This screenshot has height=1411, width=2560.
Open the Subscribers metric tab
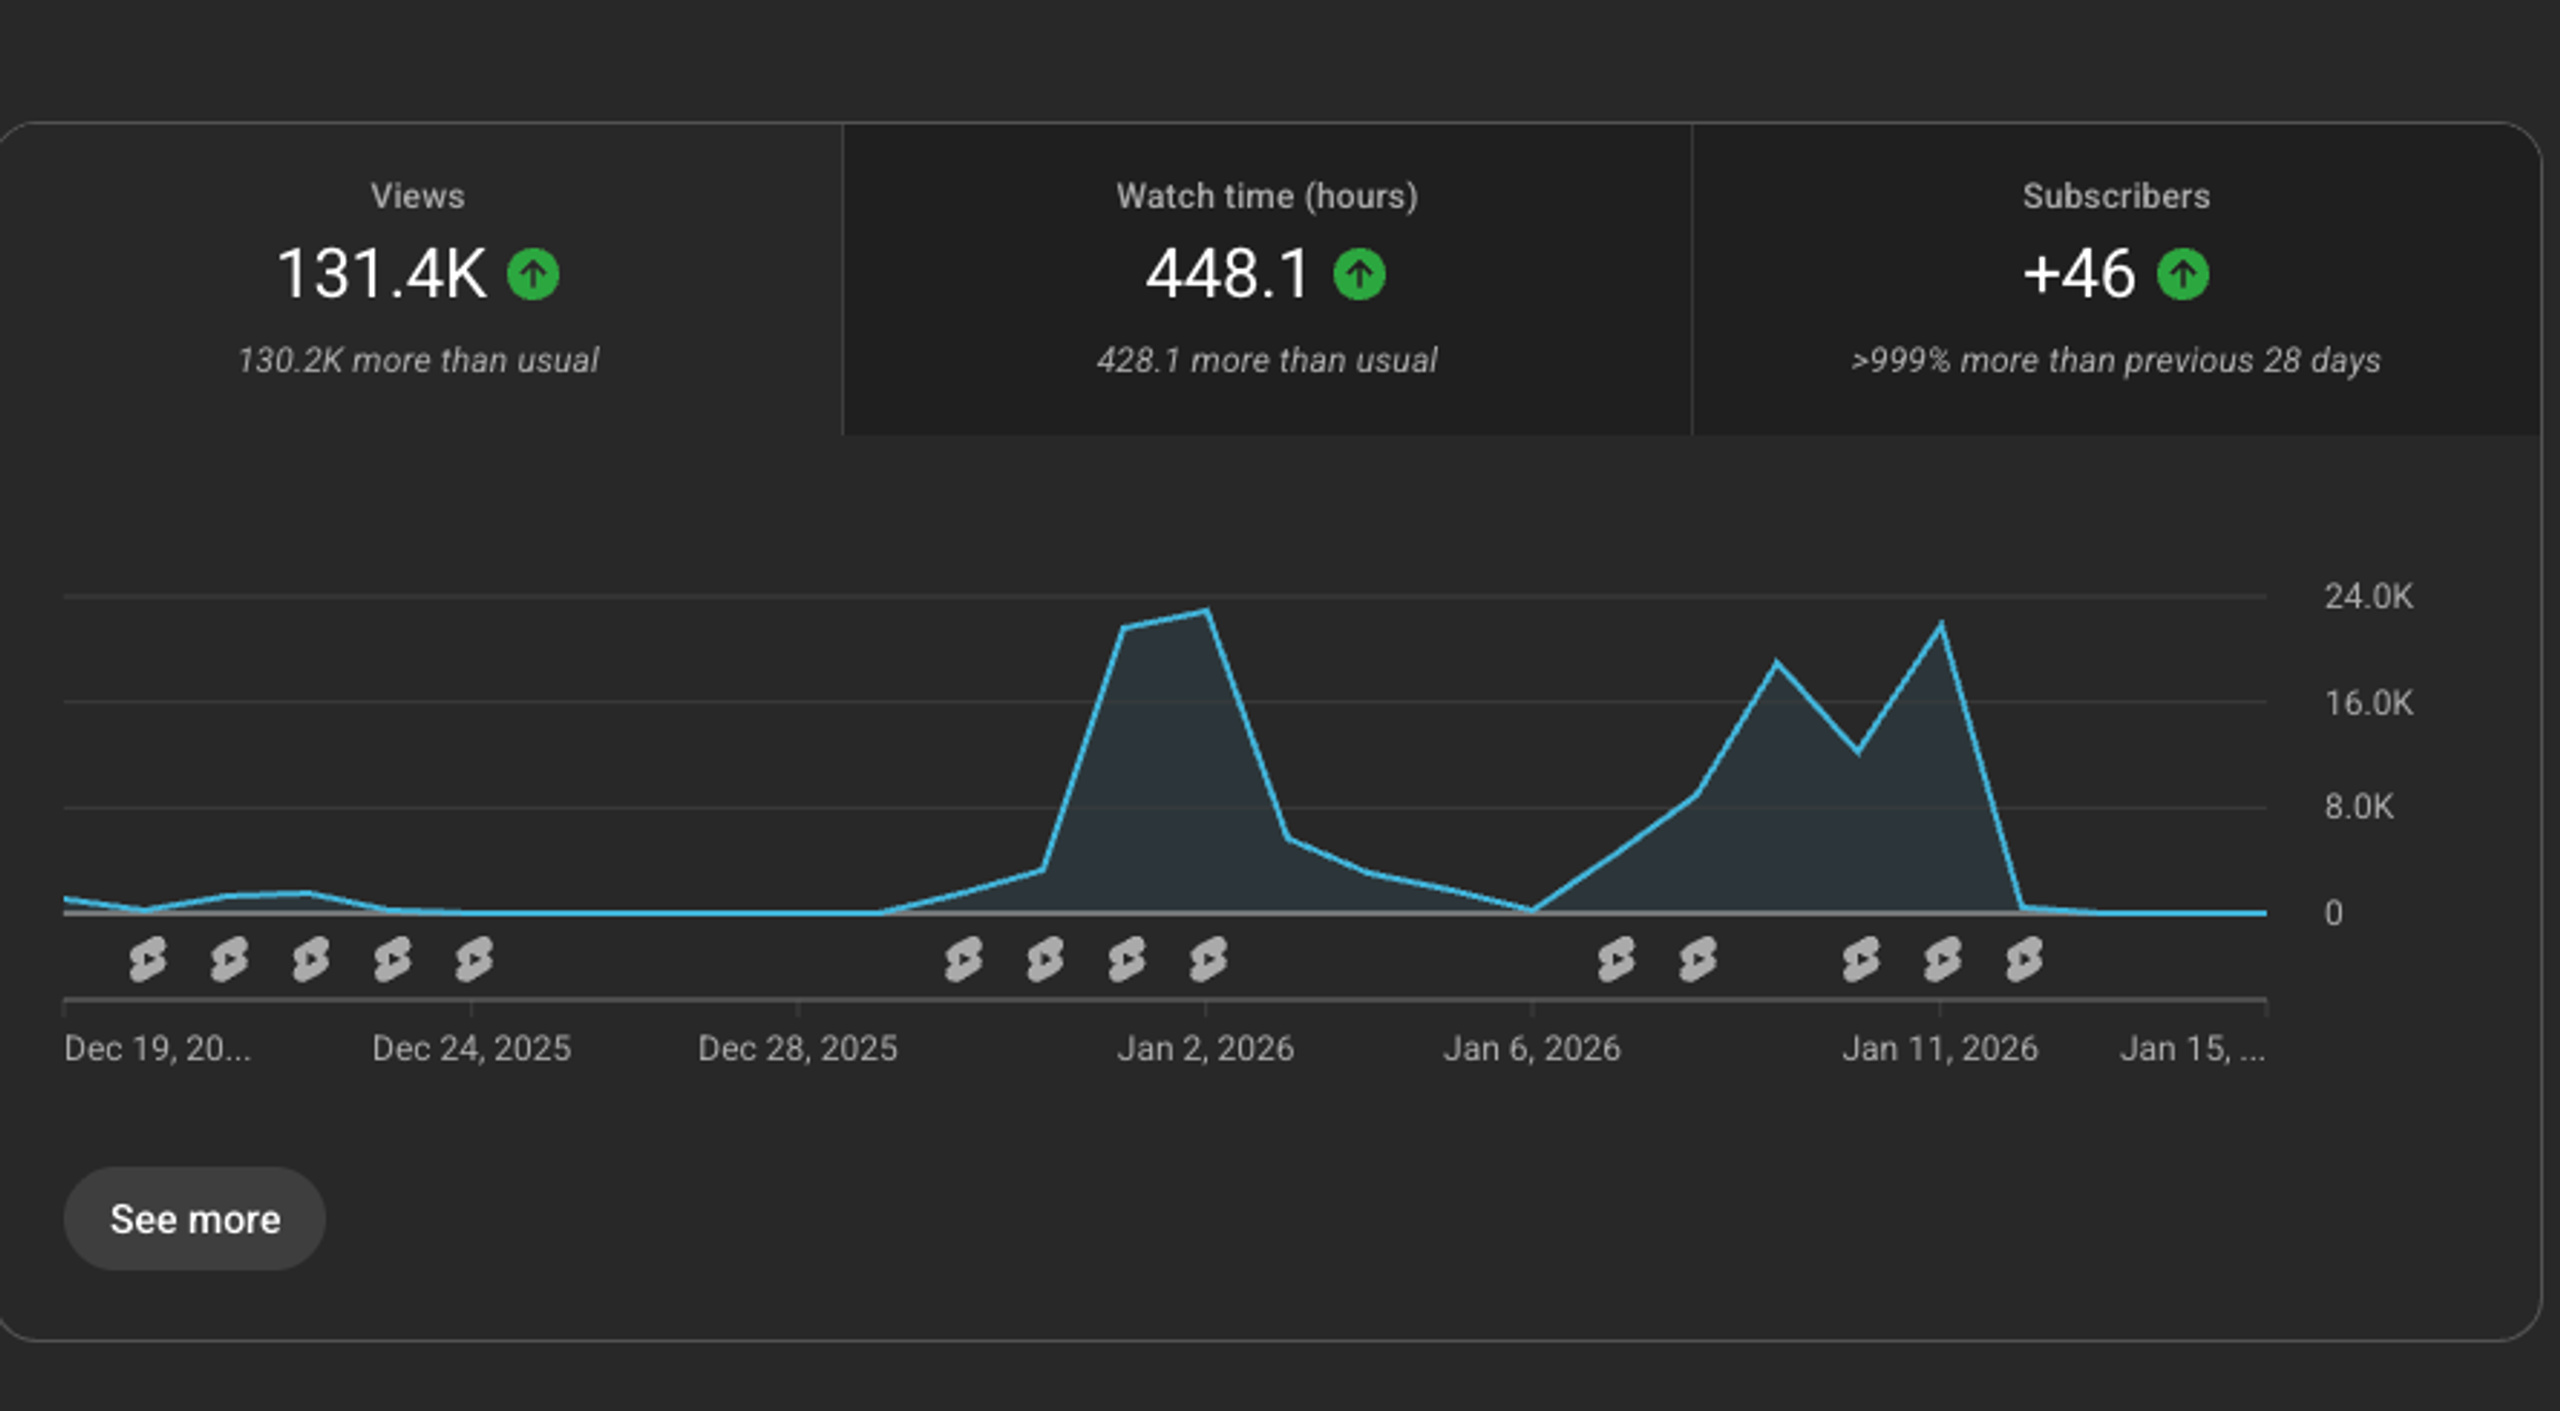coord(2116,279)
